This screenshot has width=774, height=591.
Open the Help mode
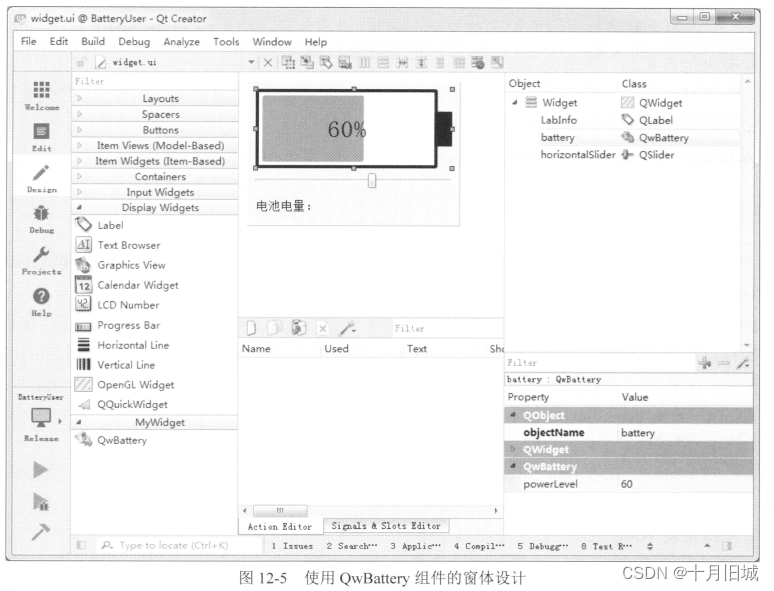click(41, 302)
